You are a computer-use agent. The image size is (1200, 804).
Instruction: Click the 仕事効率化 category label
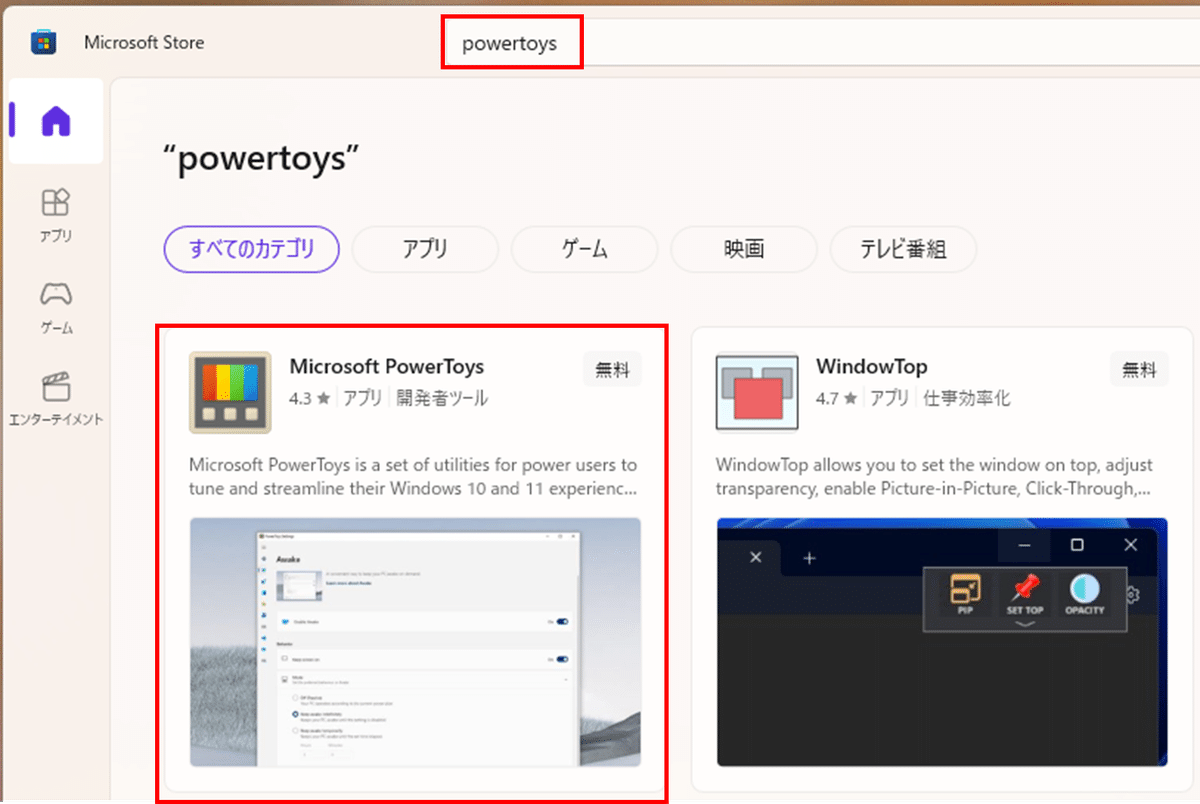967,398
